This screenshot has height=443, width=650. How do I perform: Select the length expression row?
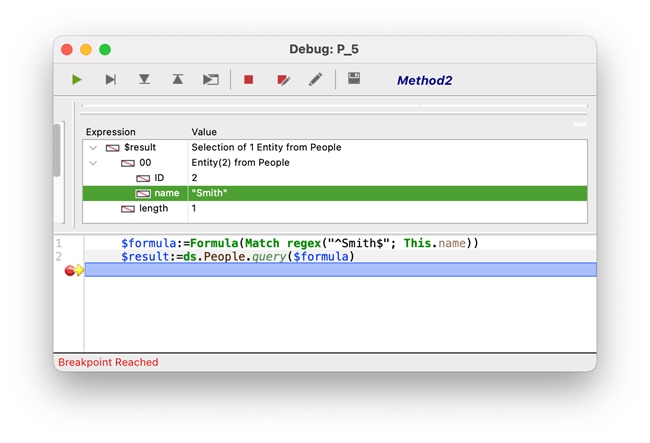point(152,208)
